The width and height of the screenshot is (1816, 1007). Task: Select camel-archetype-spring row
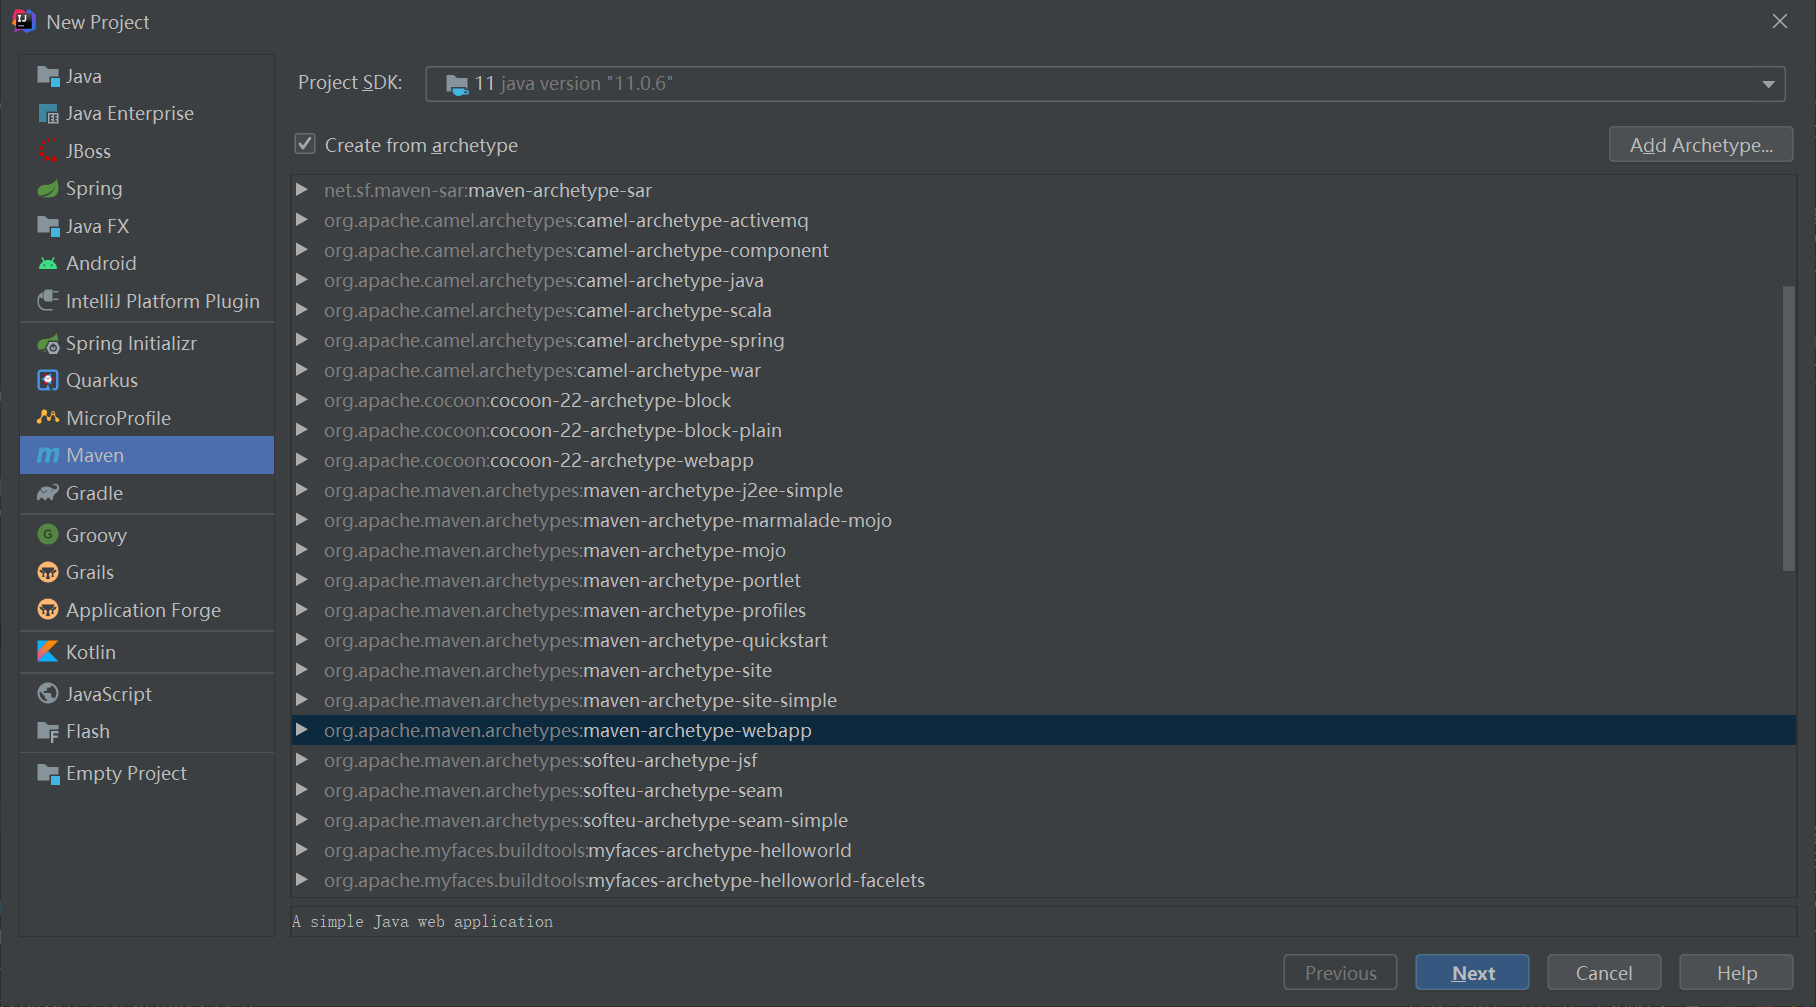click(x=1043, y=340)
